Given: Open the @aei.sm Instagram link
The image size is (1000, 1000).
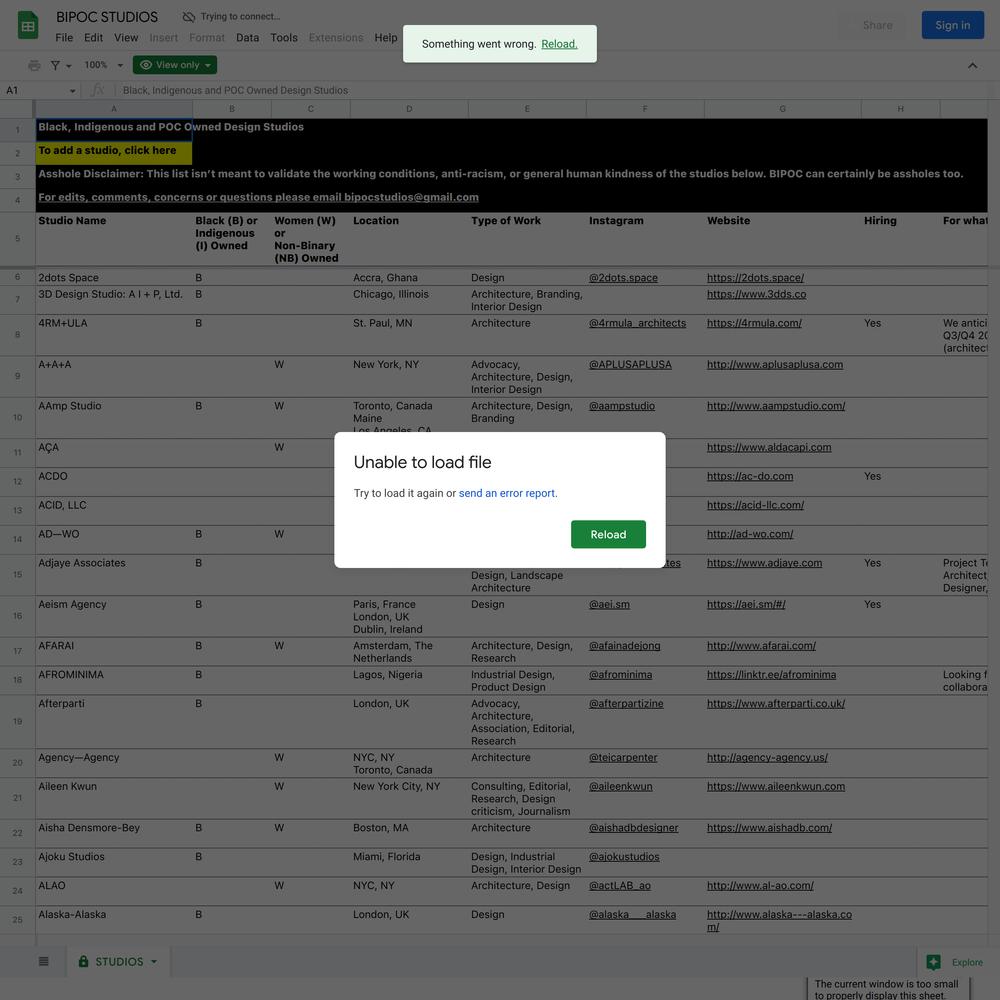Looking at the screenshot, I should 609,605.
